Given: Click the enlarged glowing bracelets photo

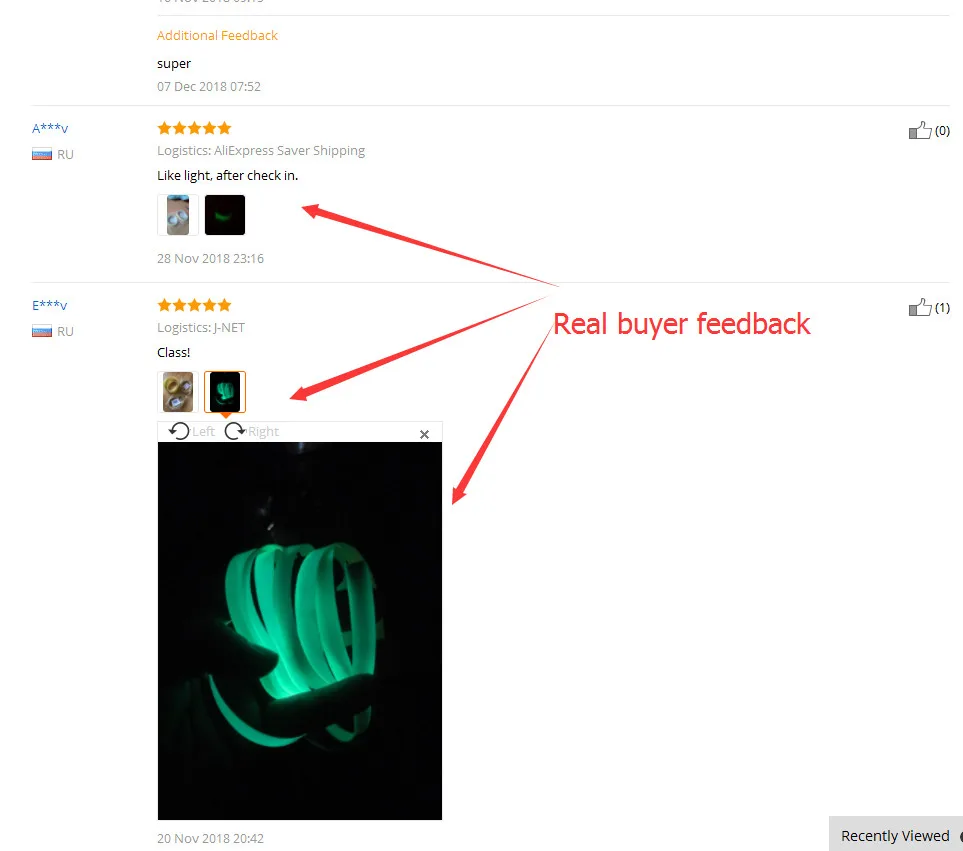Looking at the screenshot, I should [300, 631].
